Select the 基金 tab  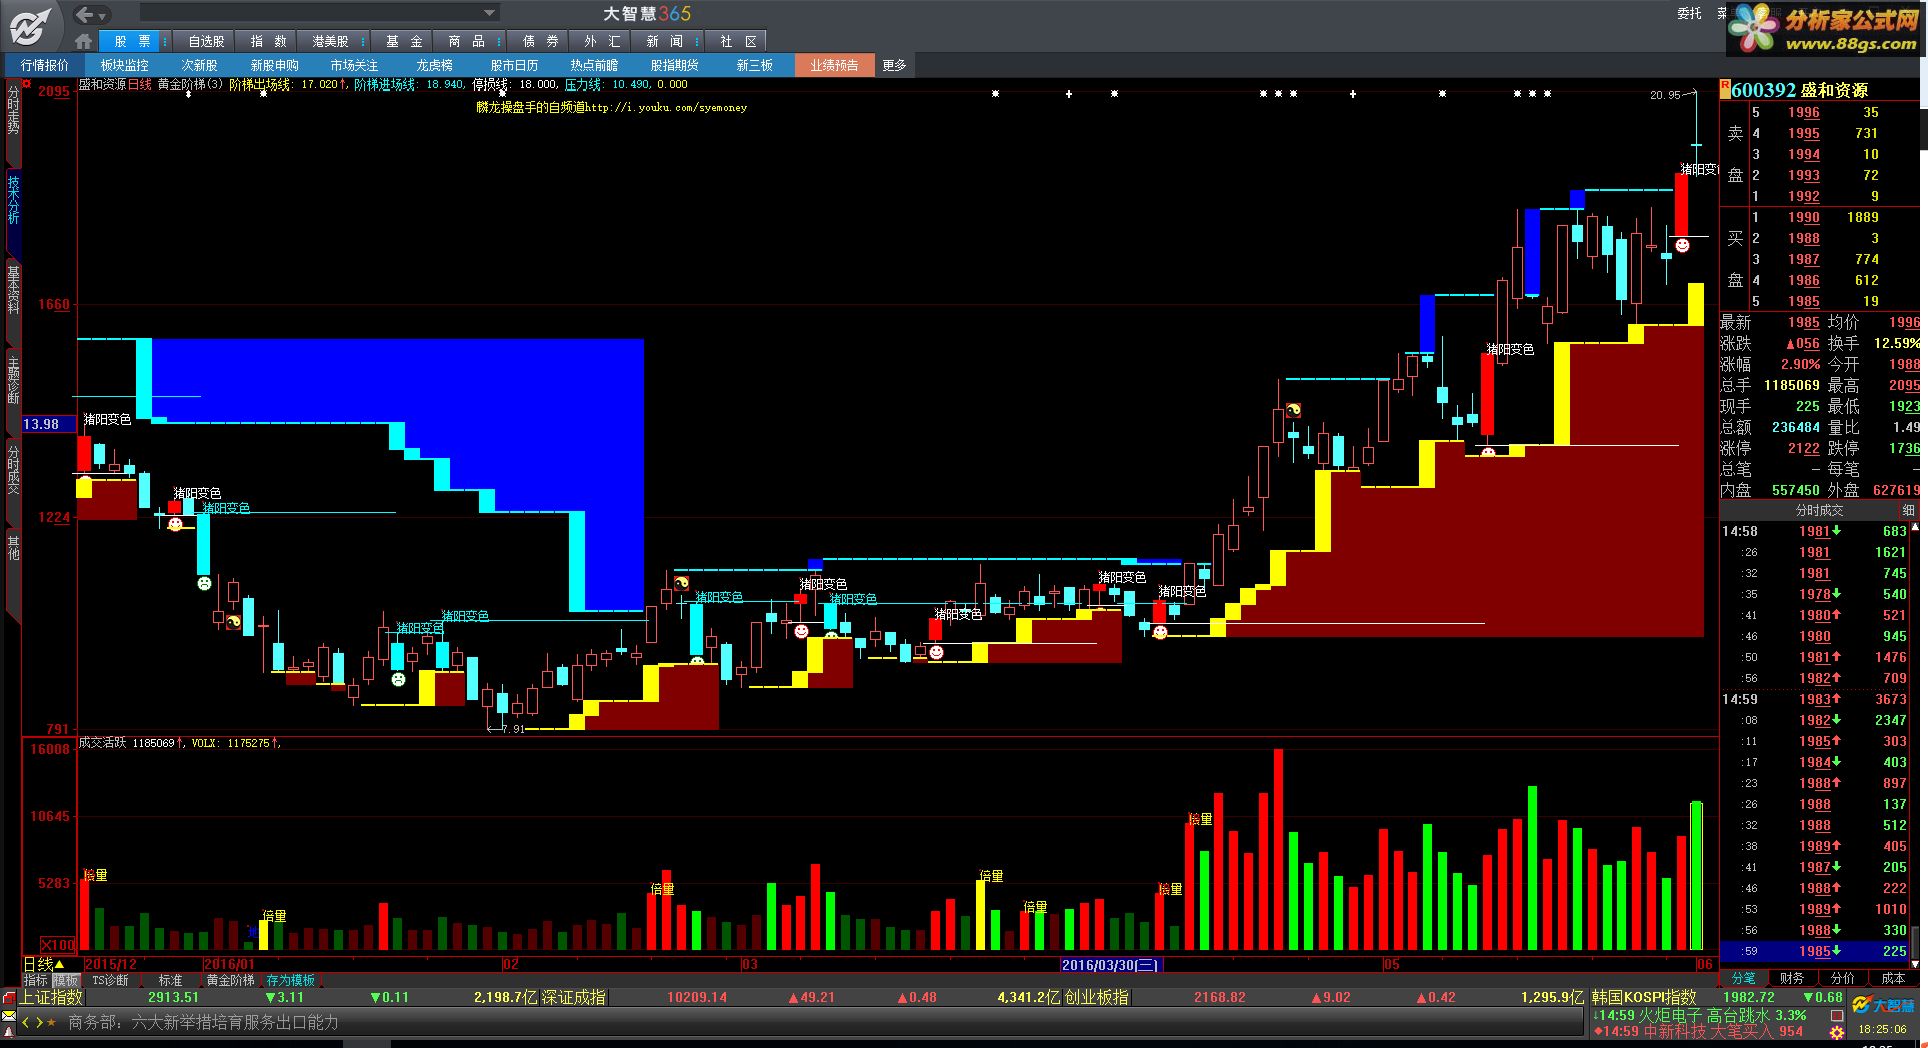pyautogui.click(x=404, y=41)
